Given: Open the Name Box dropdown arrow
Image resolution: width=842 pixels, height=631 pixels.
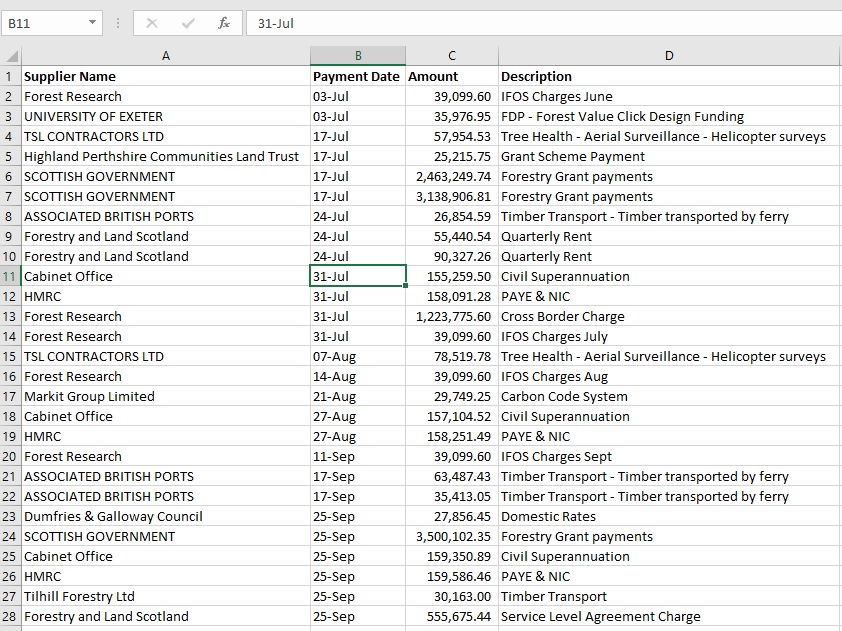Looking at the screenshot, I should tap(93, 23).
